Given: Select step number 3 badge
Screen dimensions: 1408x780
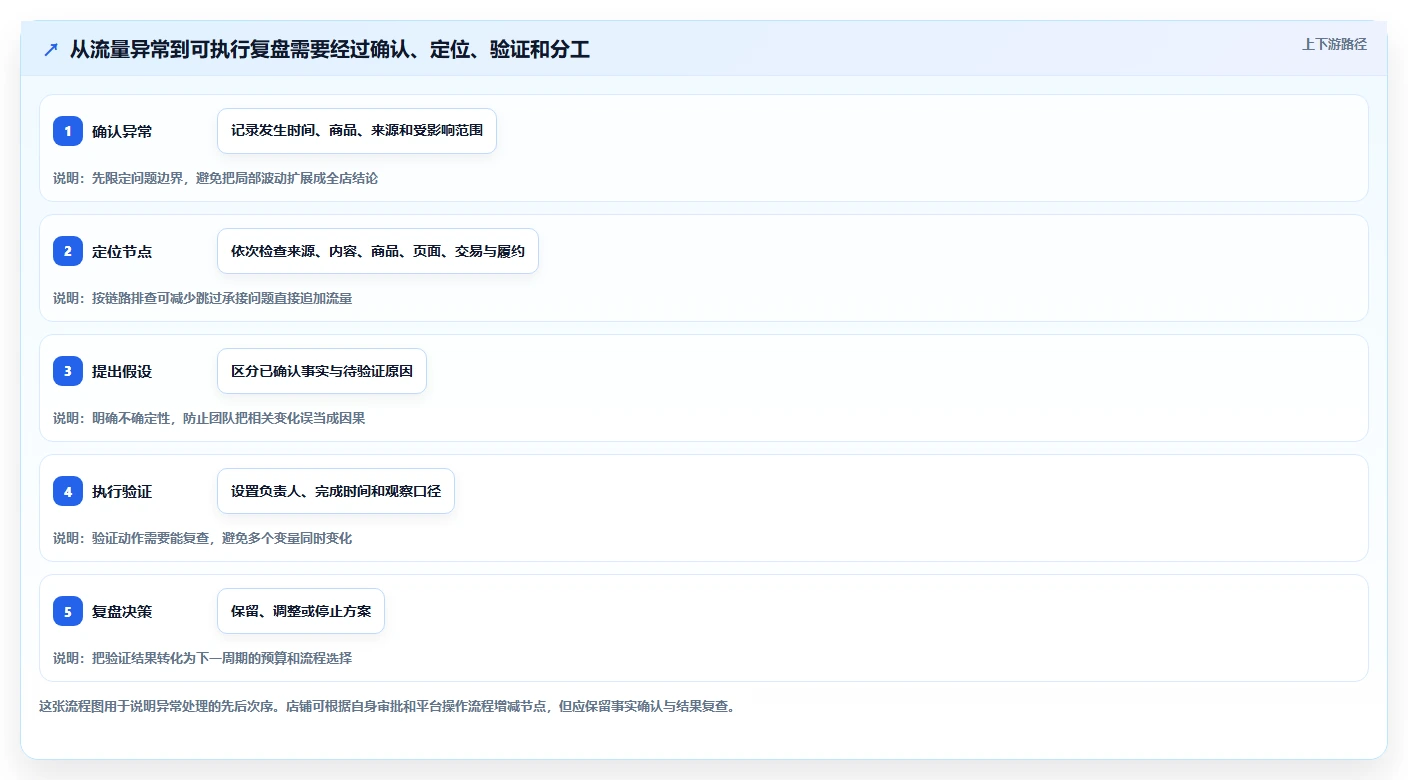Looking at the screenshot, I should (68, 371).
